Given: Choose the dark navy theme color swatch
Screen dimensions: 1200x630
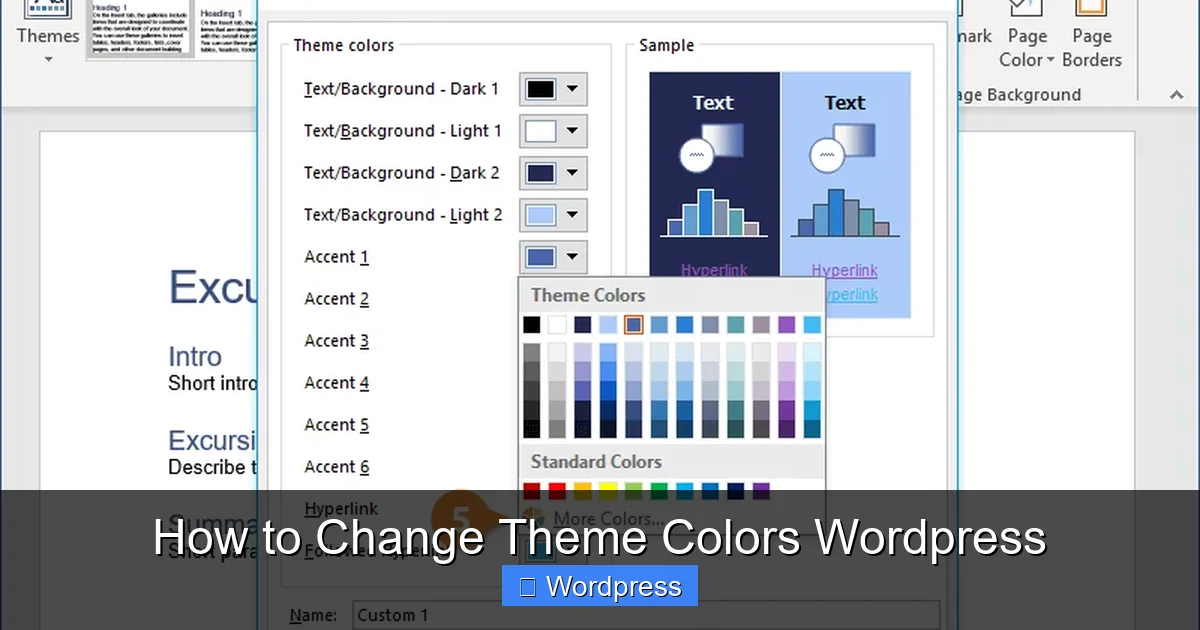Looking at the screenshot, I should 582,325.
